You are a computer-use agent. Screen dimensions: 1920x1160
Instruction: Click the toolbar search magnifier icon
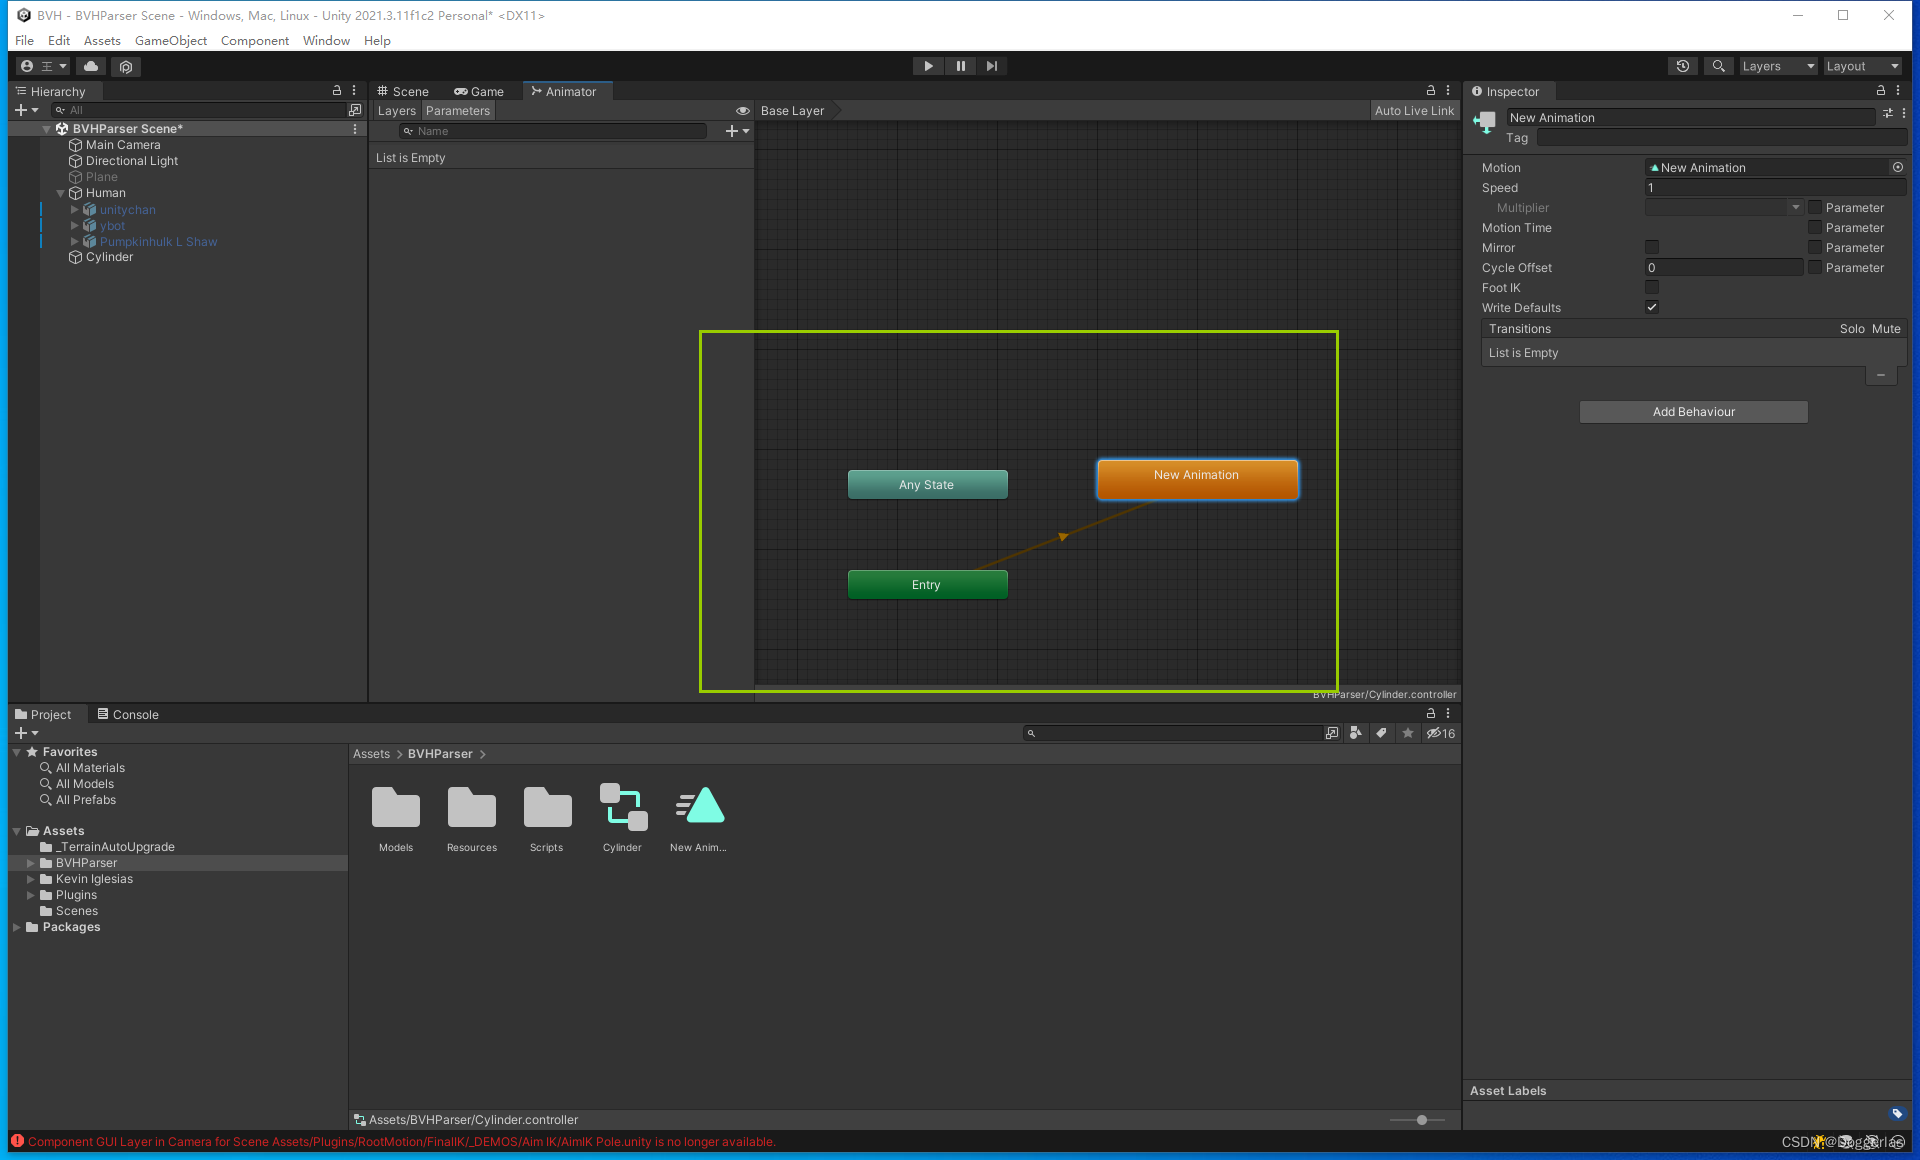point(1718,66)
